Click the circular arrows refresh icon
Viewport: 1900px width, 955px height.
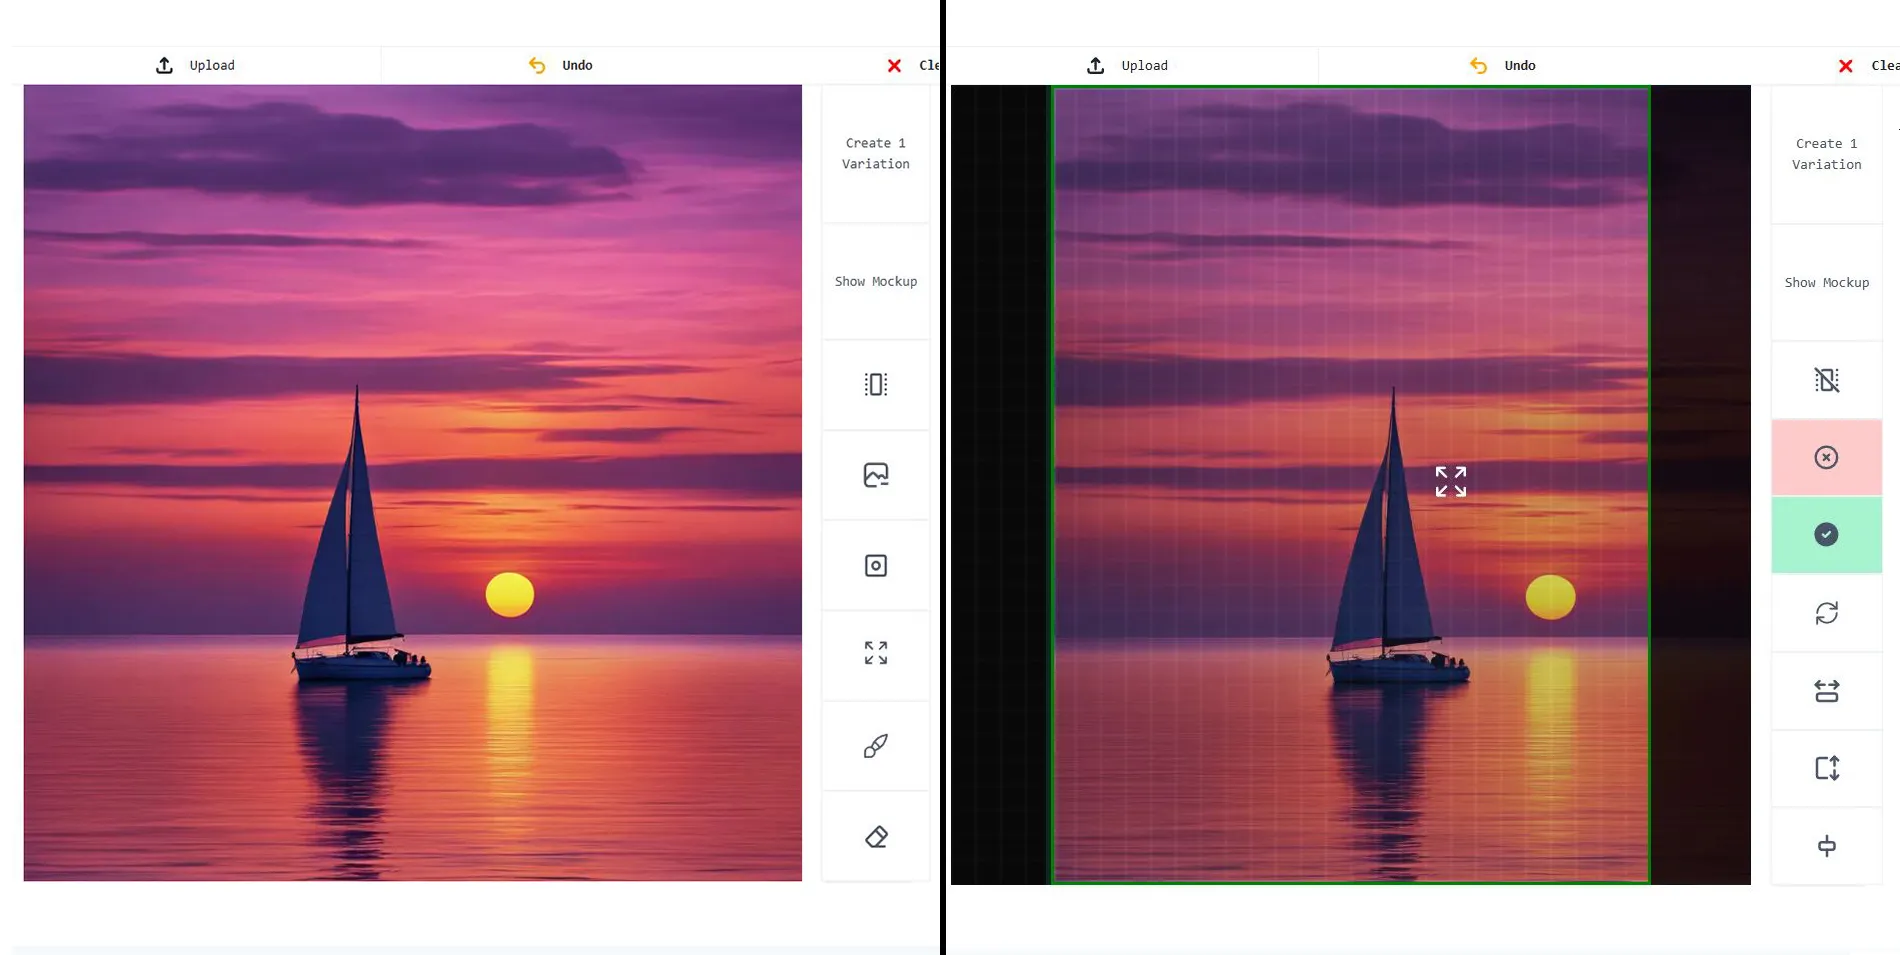(x=1826, y=613)
